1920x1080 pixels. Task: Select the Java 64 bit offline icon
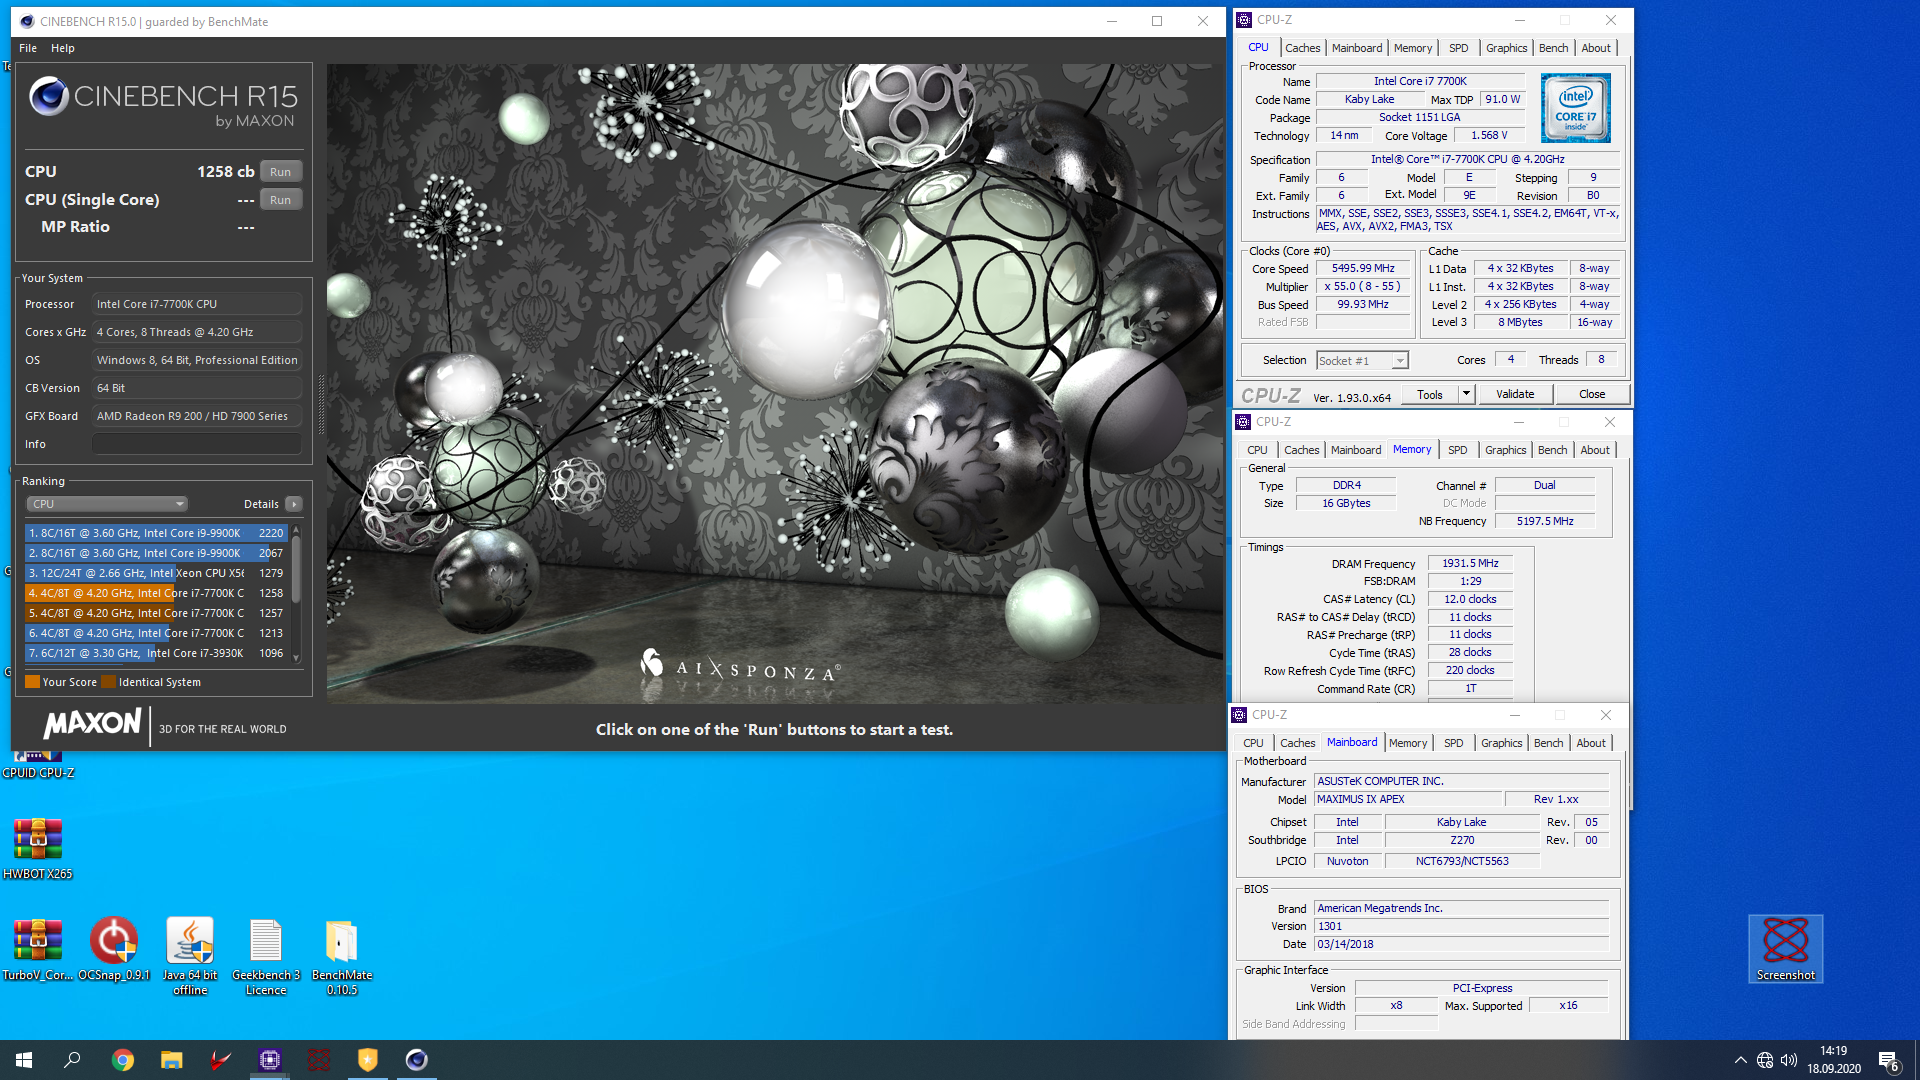pyautogui.click(x=190, y=956)
